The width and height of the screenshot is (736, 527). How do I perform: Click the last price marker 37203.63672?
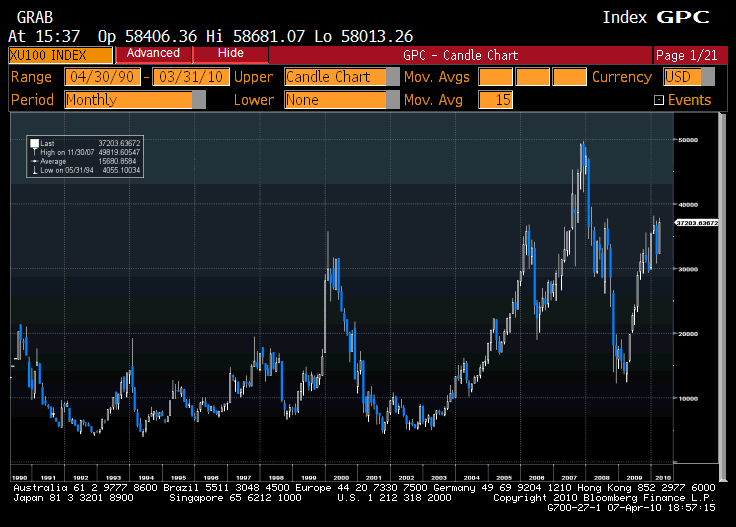click(x=697, y=223)
